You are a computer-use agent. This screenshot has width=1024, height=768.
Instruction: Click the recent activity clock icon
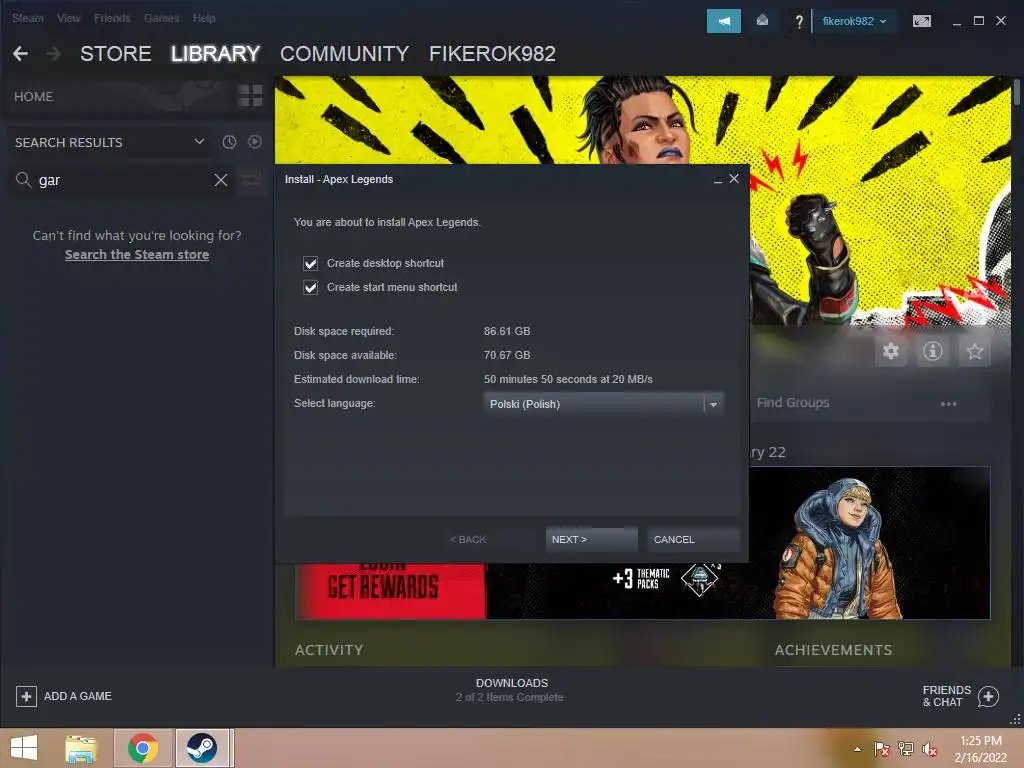click(x=229, y=142)
